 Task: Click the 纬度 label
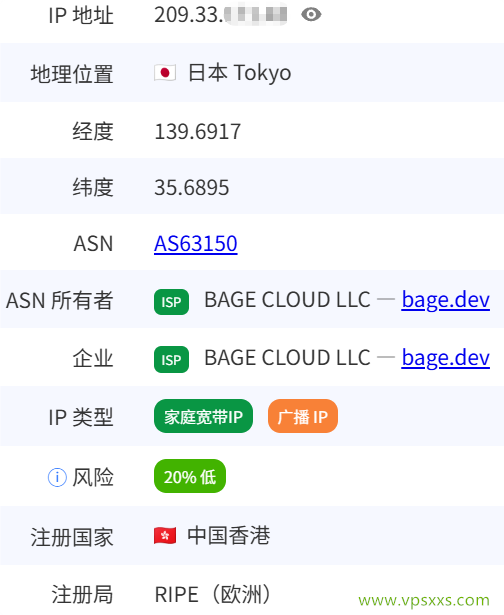93,187
